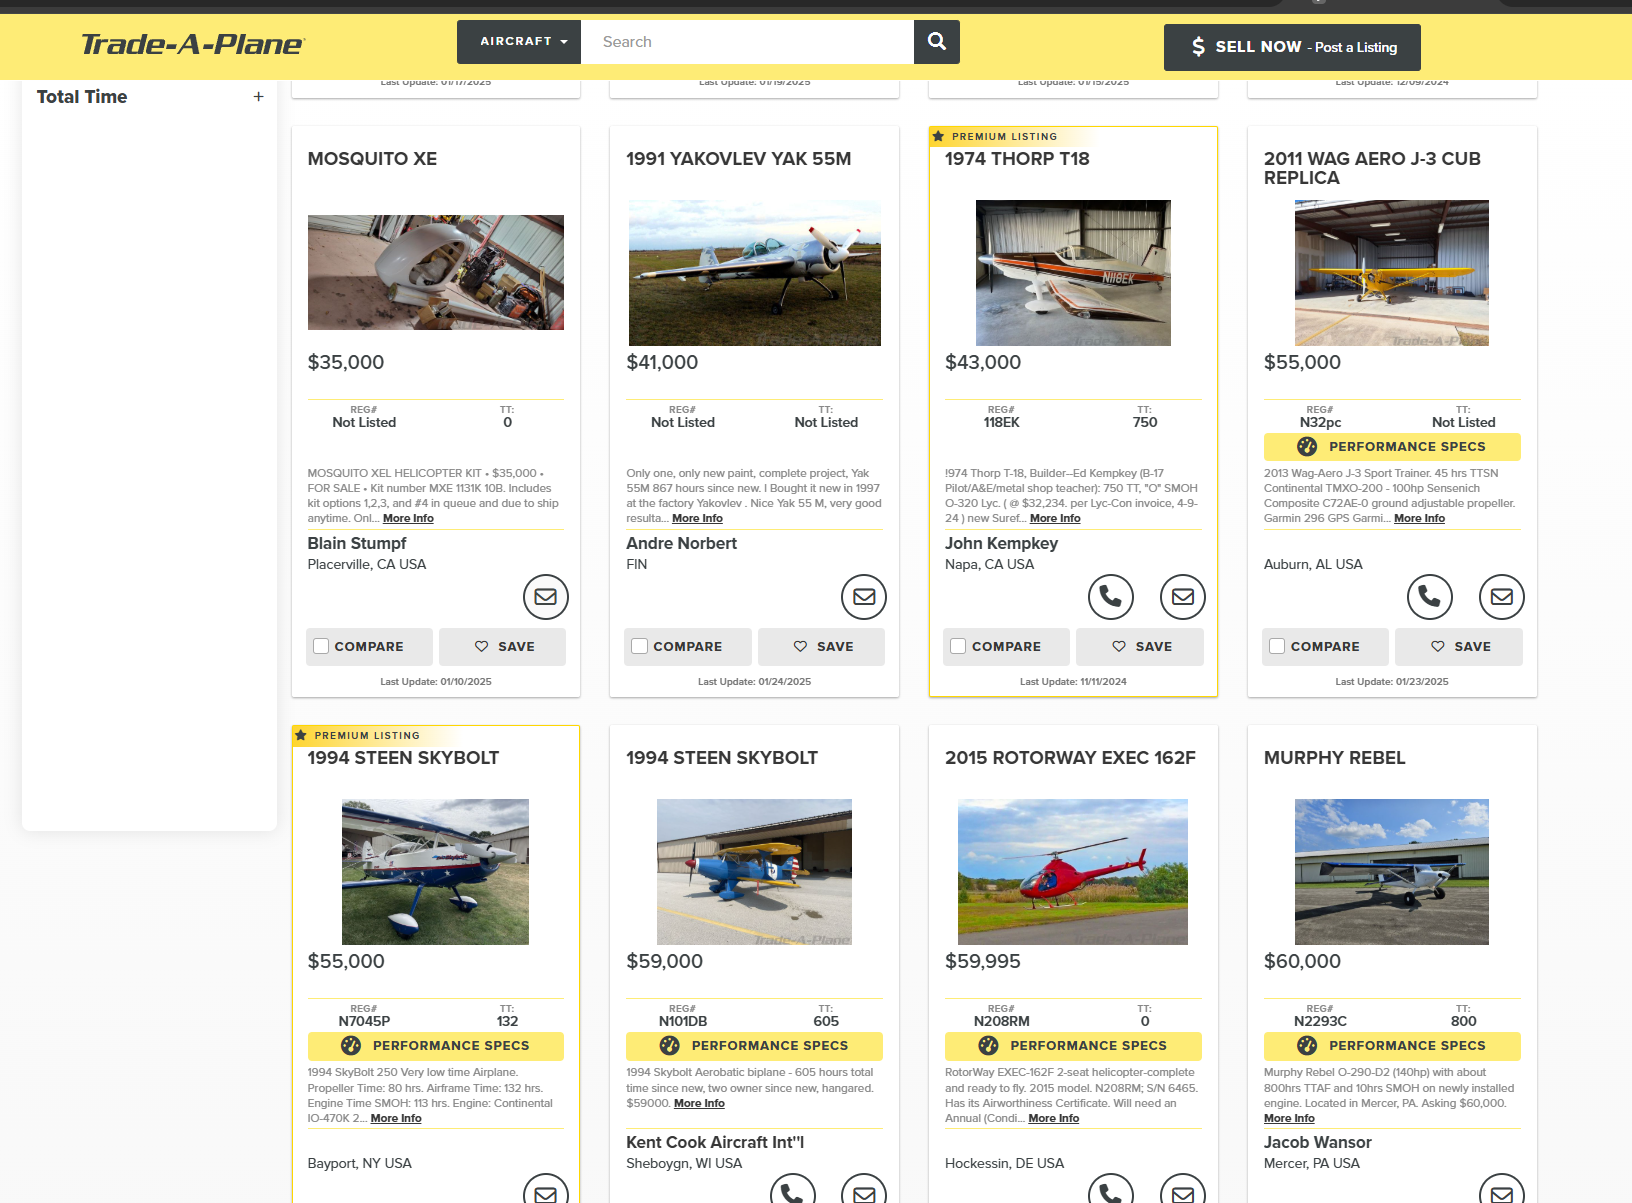This screenshot has height=1203, width=1632.
Task: Click seller name Blain Stumpf
Action: tap(357, 543)
